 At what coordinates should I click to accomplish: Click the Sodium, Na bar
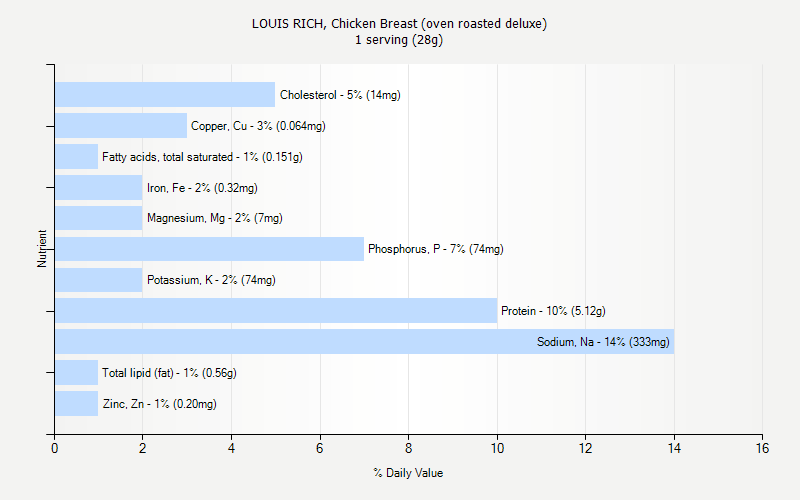coord(364,342)
